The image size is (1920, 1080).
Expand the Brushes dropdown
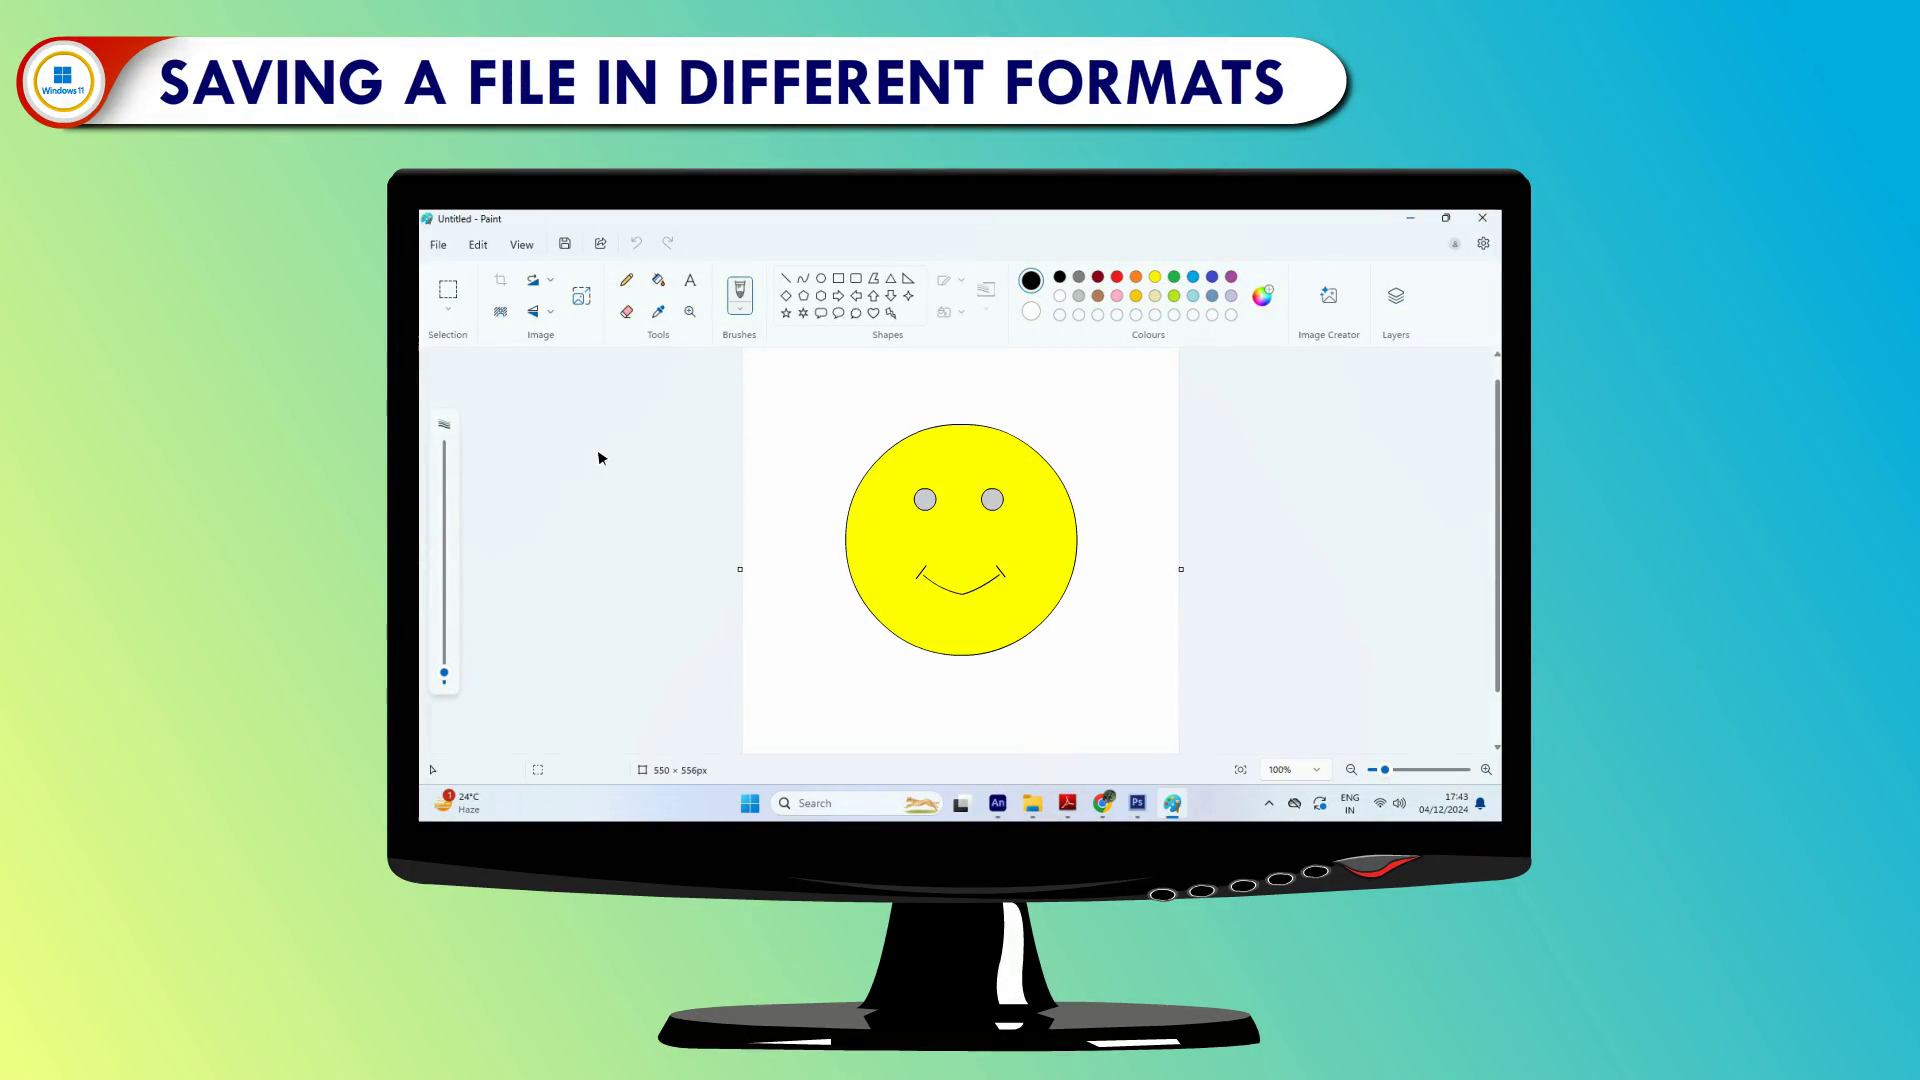(740, 309)
